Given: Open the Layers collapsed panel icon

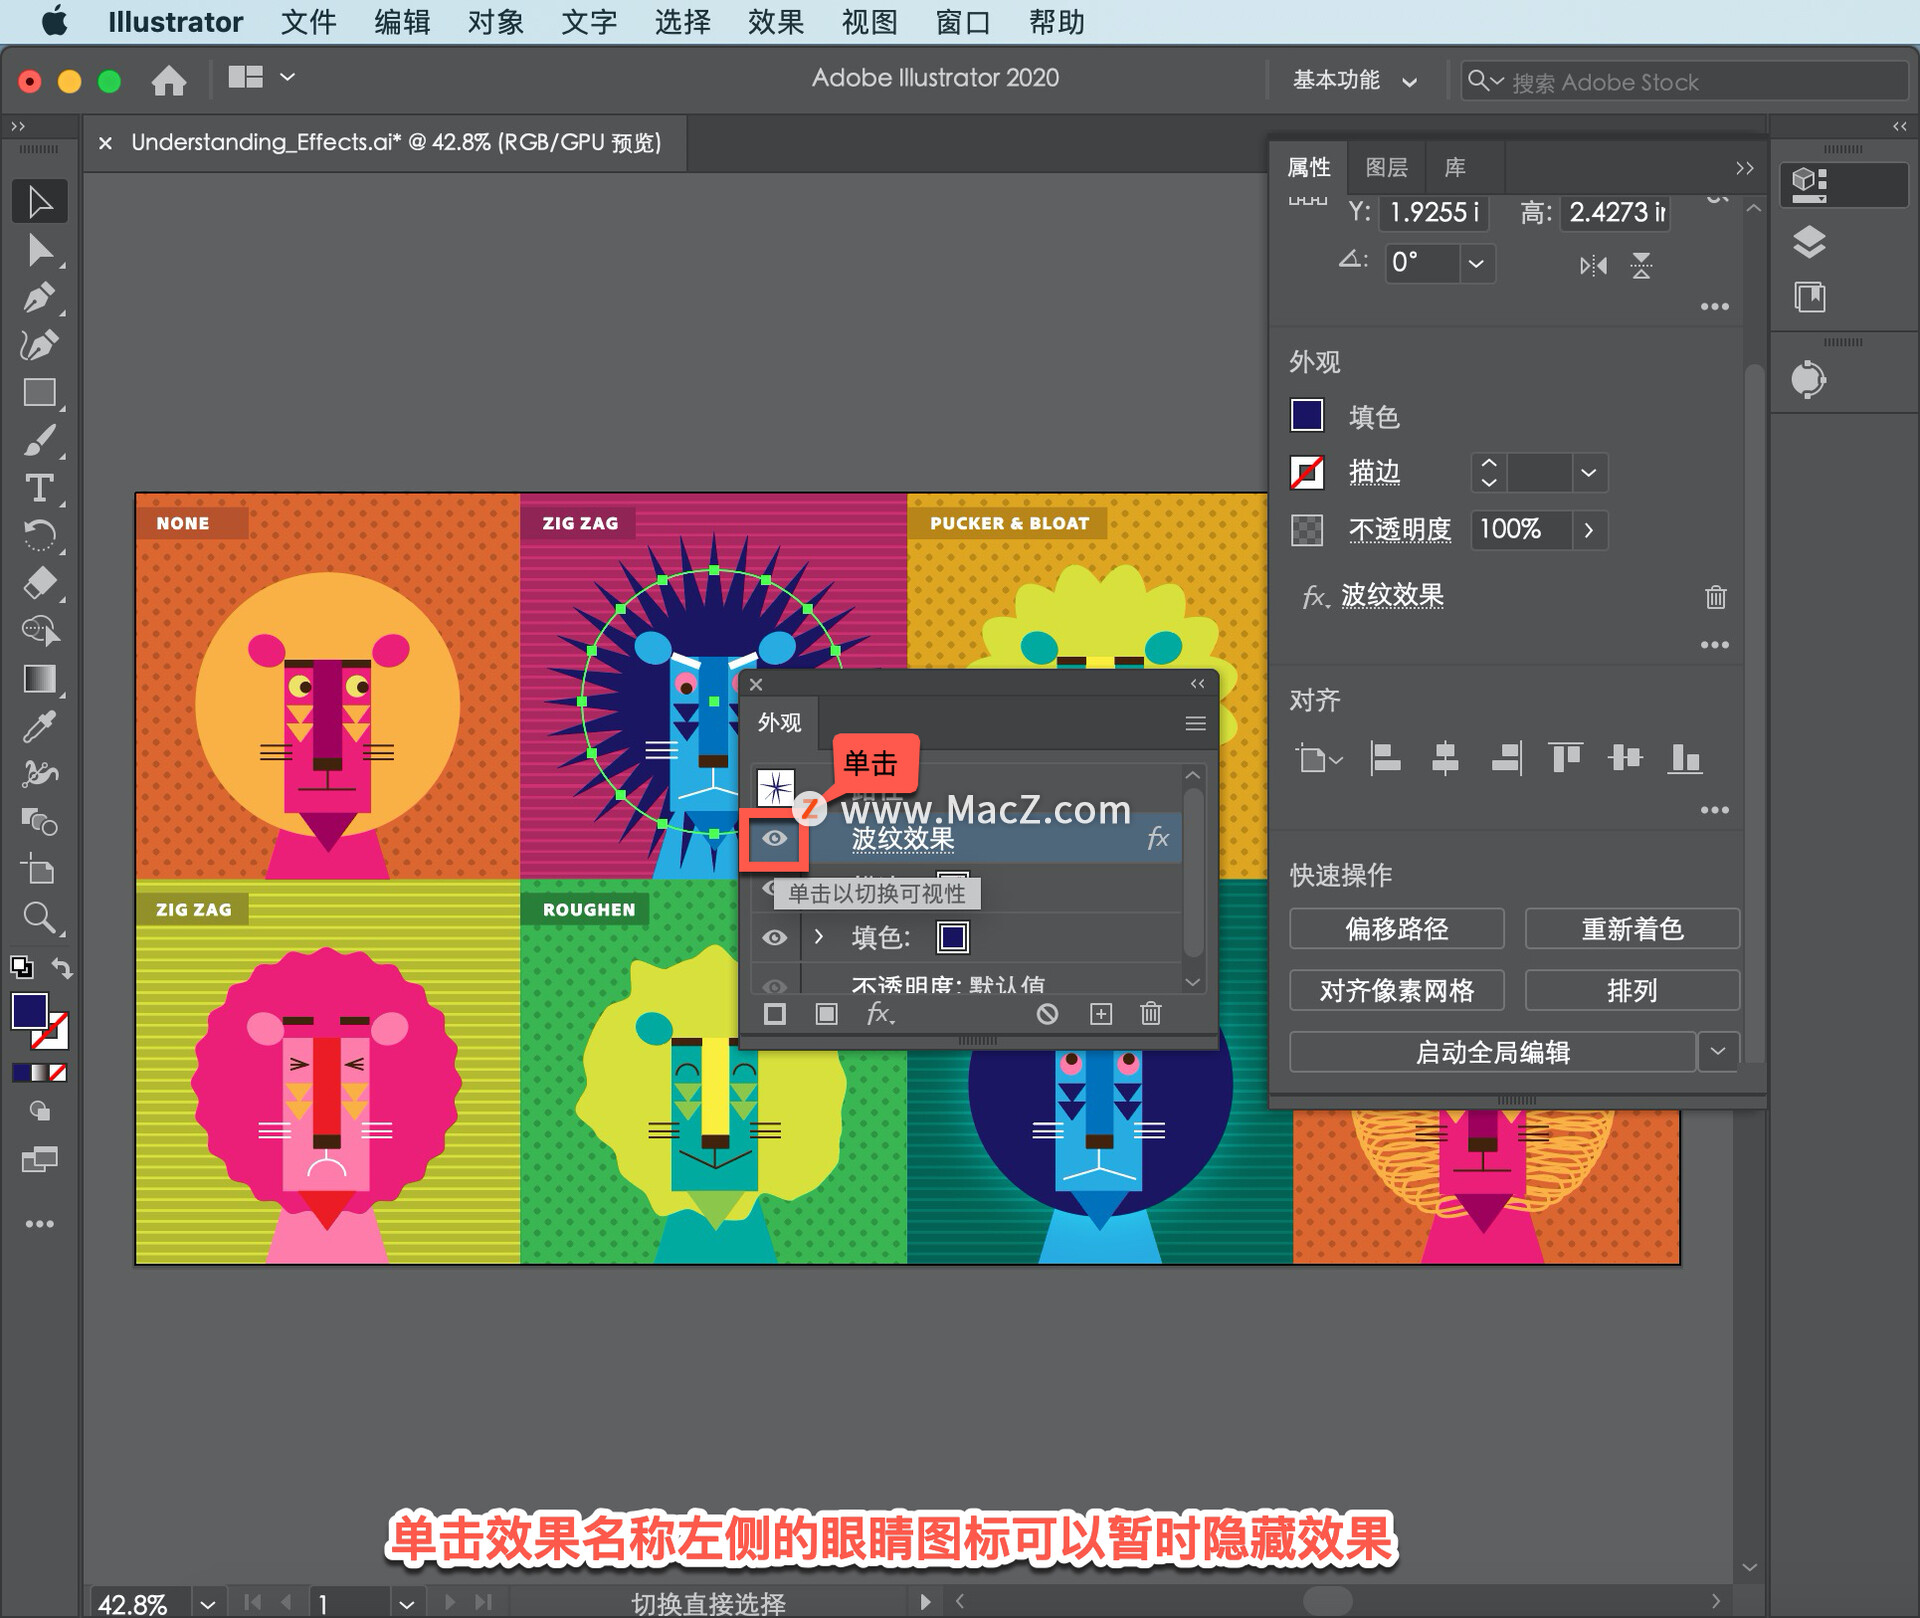Looking at the screenshot, I should point(1809,242).
